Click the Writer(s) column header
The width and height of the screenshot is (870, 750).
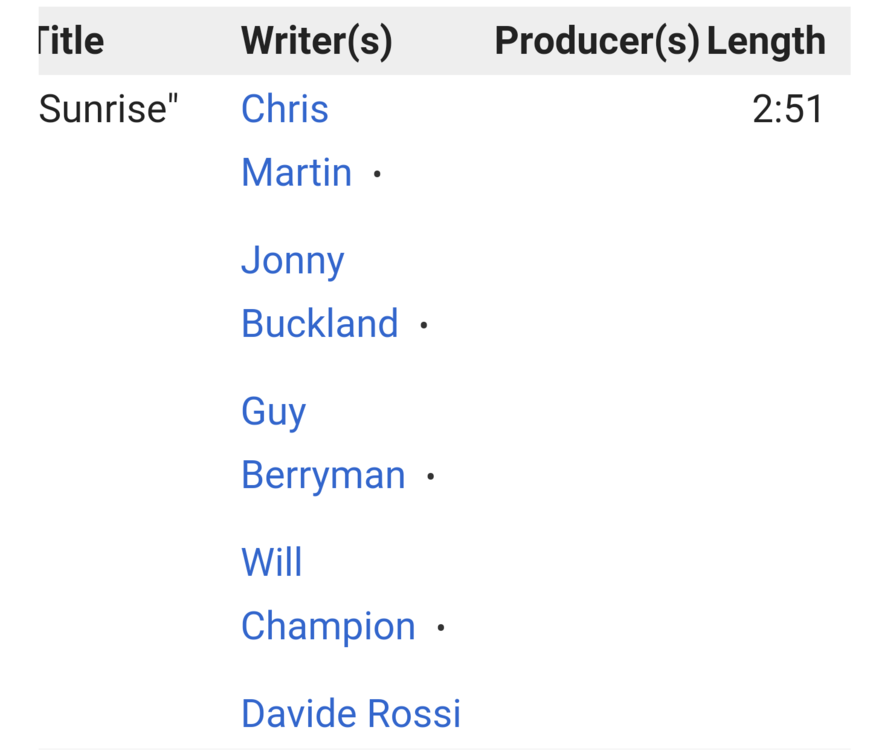(316, 41)
